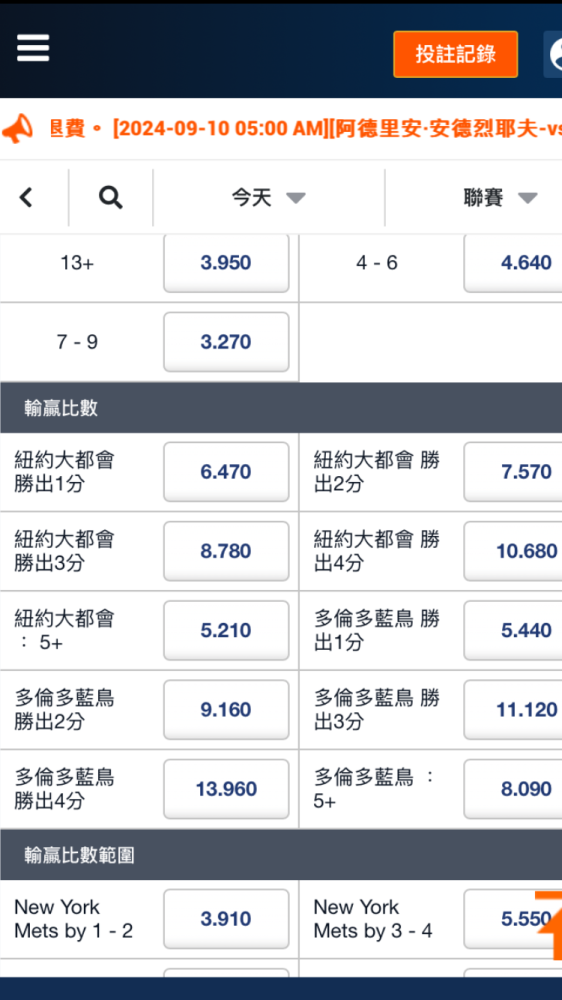Pick odds 13.960 for 多倫多藍鳥 勝出4分

226,789
